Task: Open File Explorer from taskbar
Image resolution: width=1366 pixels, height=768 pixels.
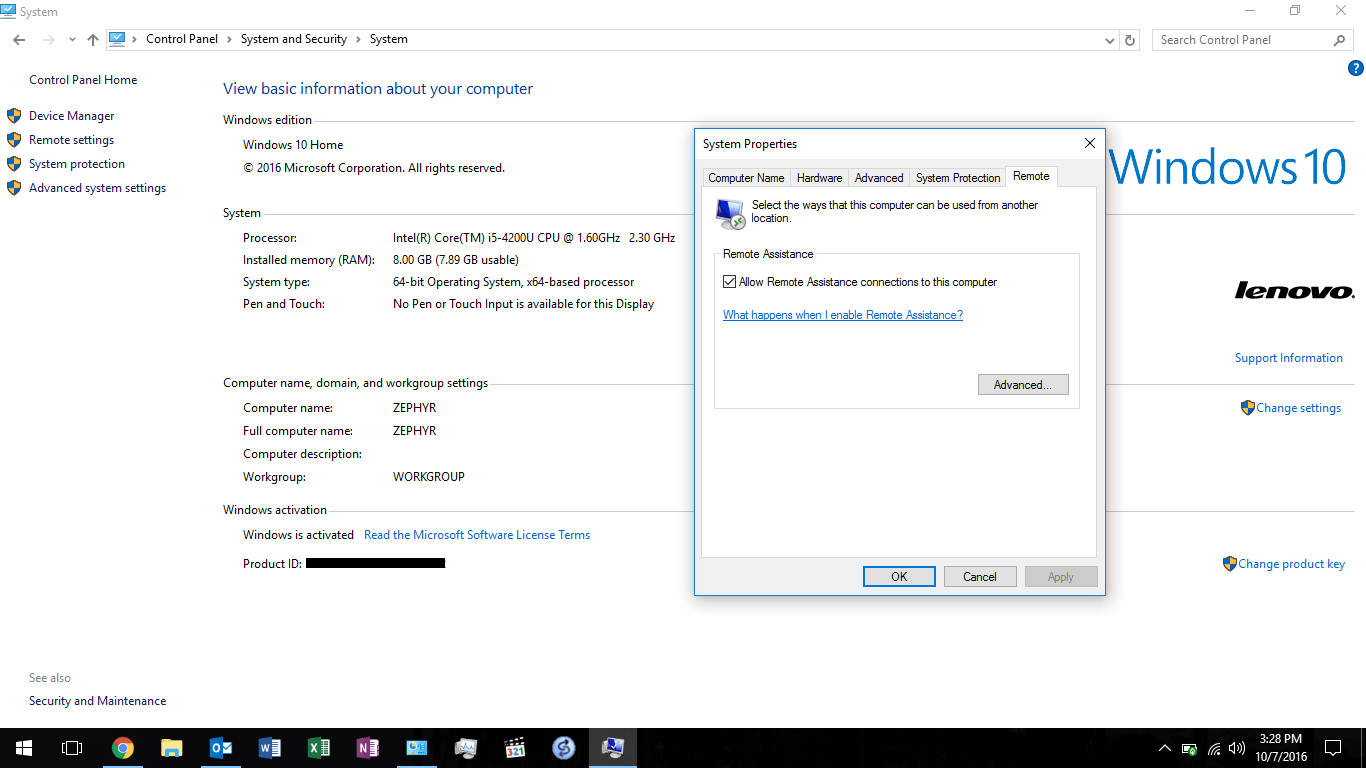Action: pos(172,748)
